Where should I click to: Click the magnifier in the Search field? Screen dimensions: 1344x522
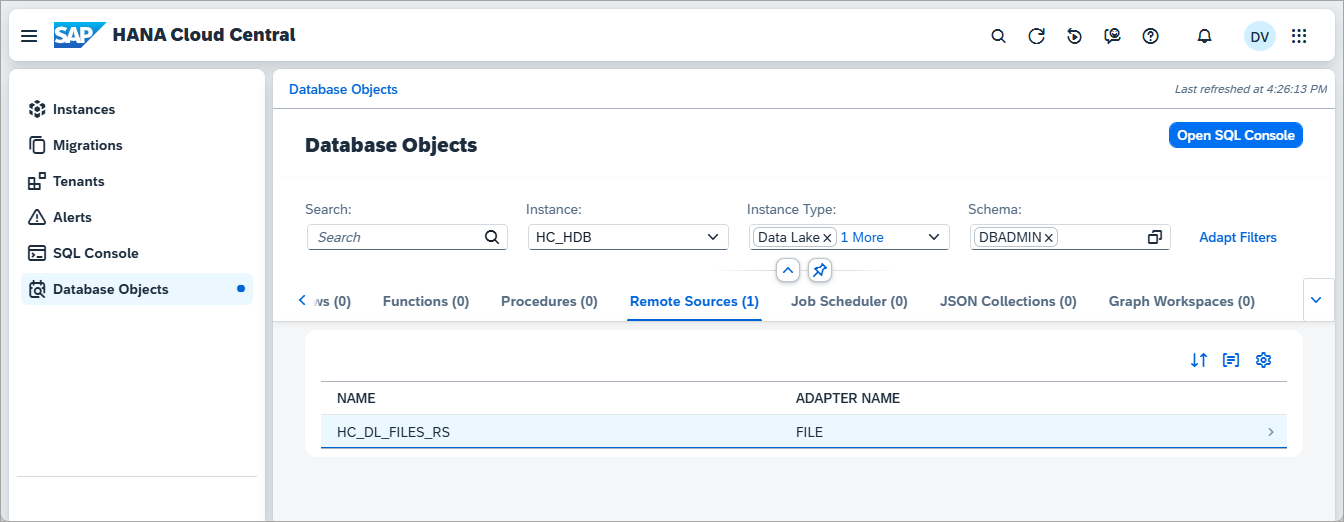491,237
